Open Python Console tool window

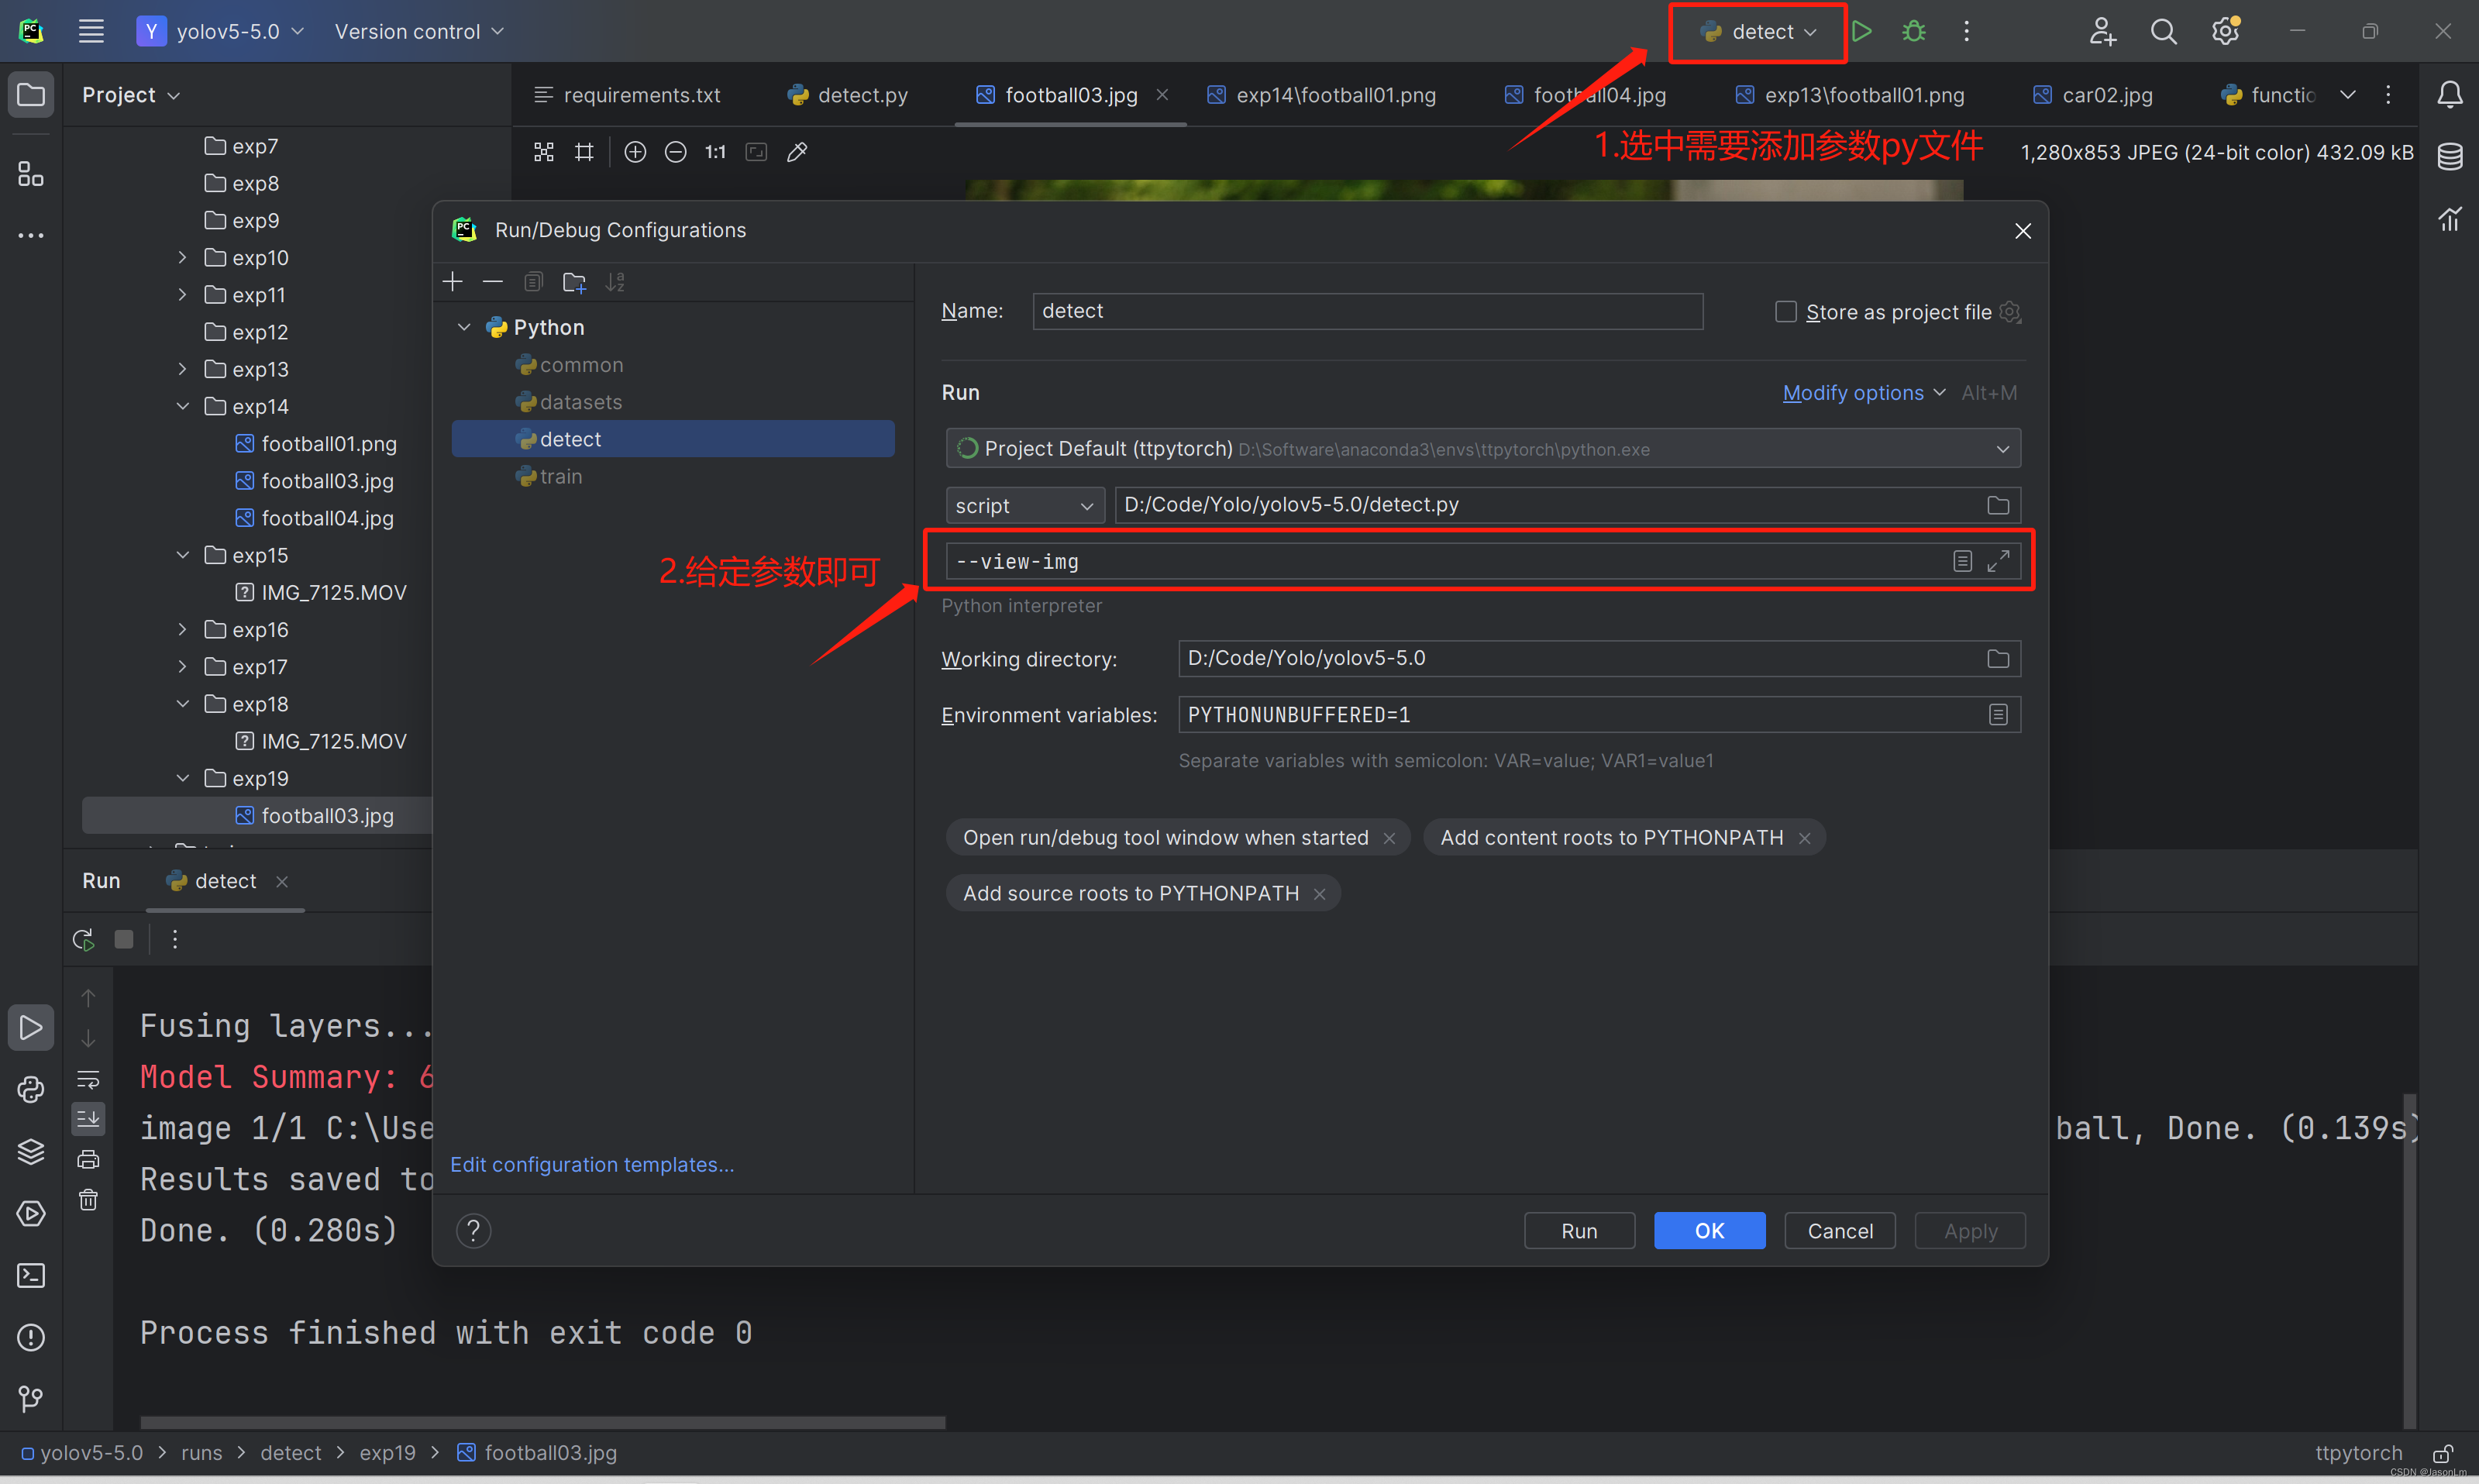(x=31, y=1089)
